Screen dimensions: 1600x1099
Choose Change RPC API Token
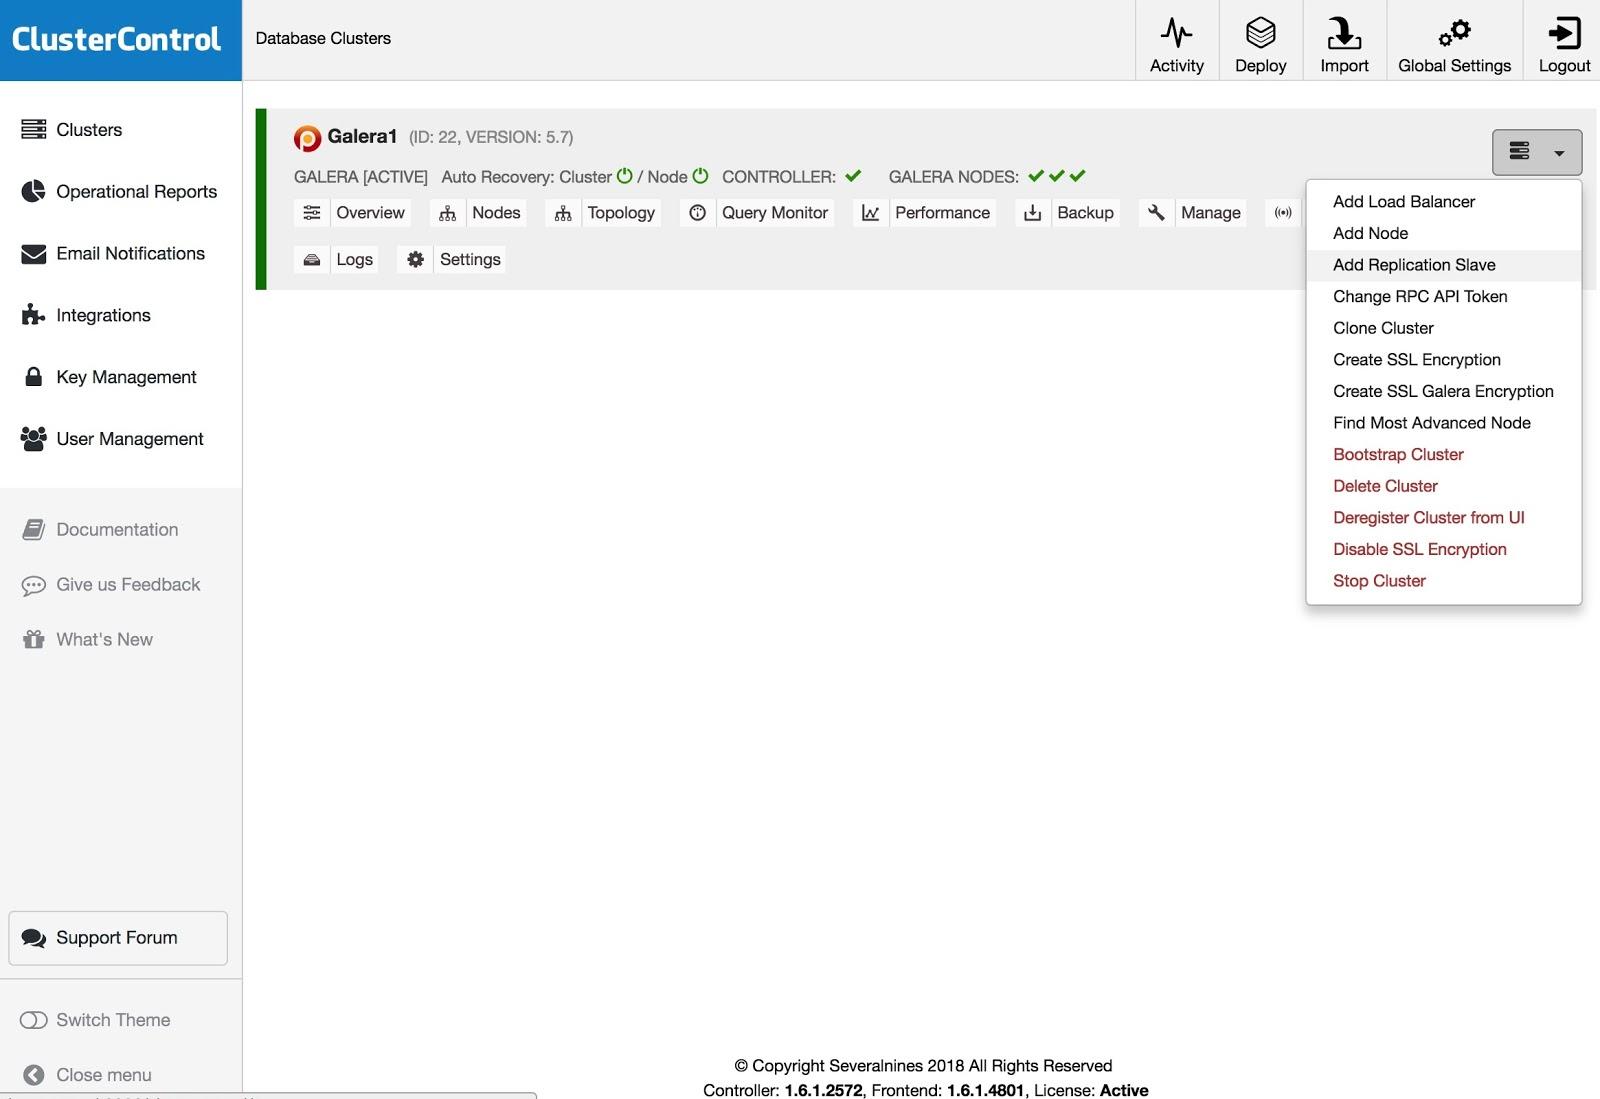pyautogui.click(x=1420, y=297)
